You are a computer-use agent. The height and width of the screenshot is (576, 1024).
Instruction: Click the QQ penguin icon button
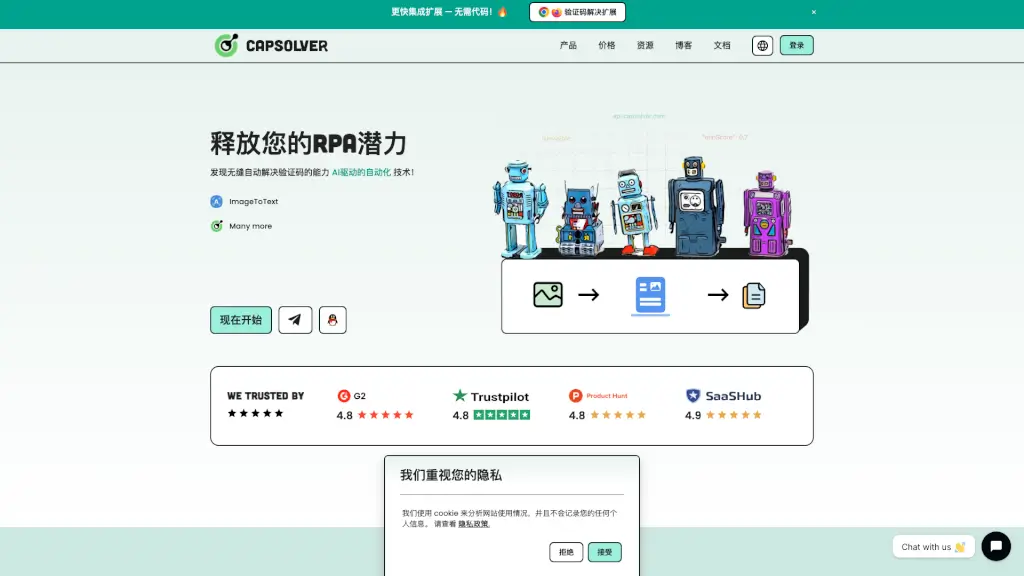[x=332, y=320]
